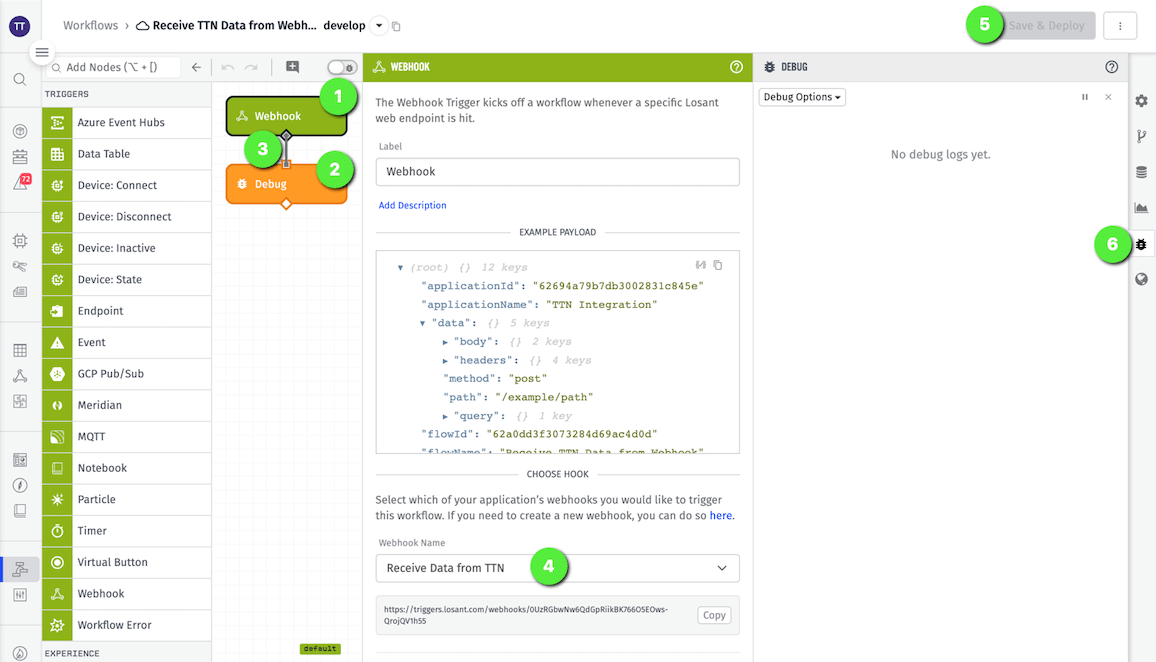Select Virtual Button trigger from palette
1156x662 pixels.
pyautogui.click(x=127, y=562)
